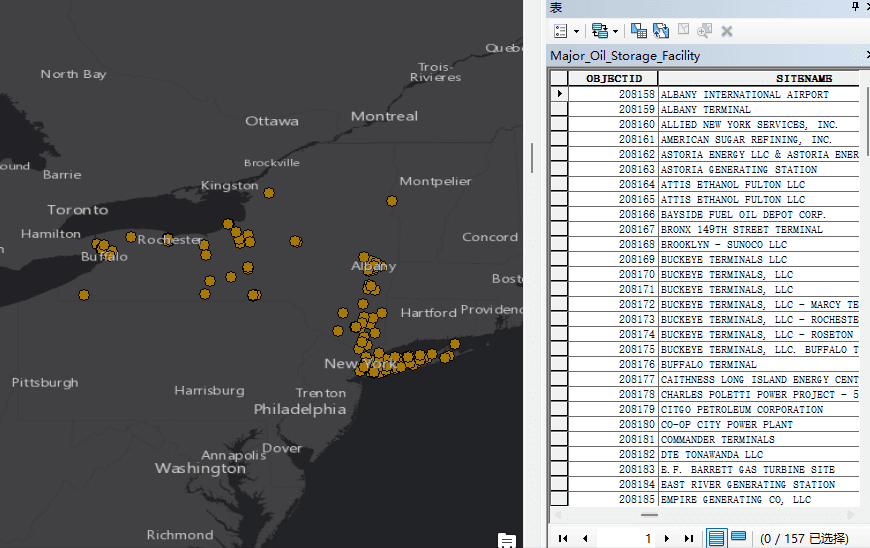Open the Related Tables icon

(600, 31)
